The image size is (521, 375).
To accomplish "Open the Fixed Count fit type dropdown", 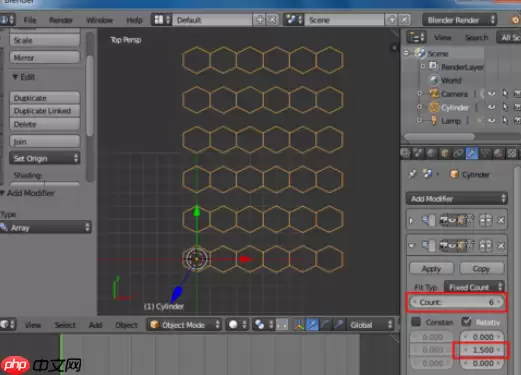I will tap(474, 287).
